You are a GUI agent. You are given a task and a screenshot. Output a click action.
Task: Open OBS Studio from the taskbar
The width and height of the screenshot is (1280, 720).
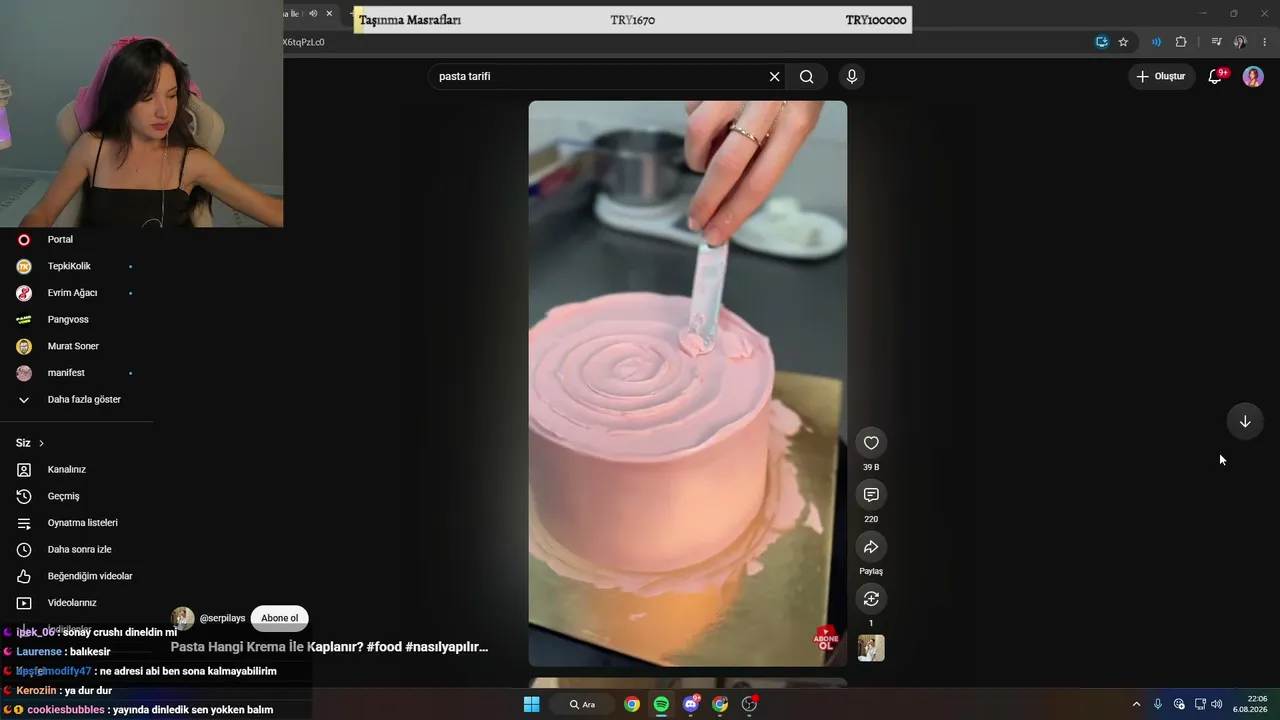(750, 705)
